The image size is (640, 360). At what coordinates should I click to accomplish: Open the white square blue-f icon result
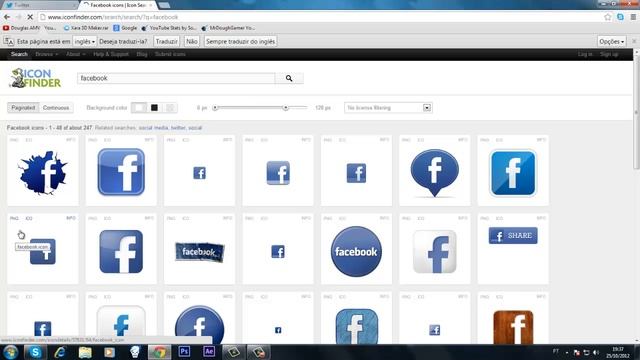click(435, 251)
